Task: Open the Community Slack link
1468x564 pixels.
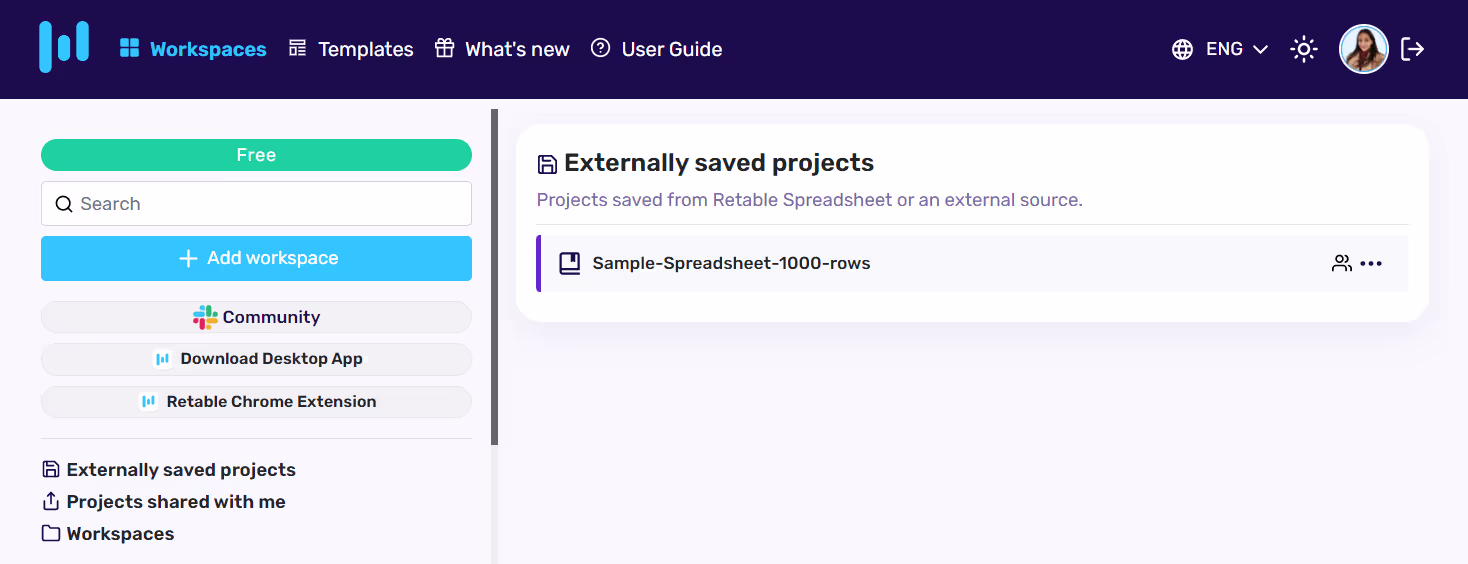Action: click(256, 317)
